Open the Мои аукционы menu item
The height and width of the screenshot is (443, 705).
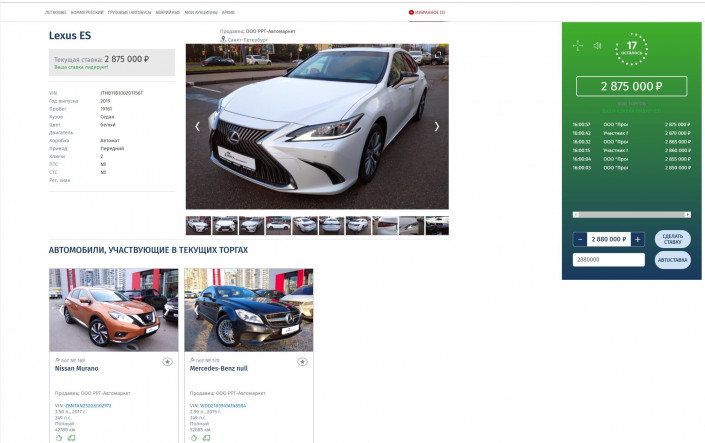click(200, 12)
